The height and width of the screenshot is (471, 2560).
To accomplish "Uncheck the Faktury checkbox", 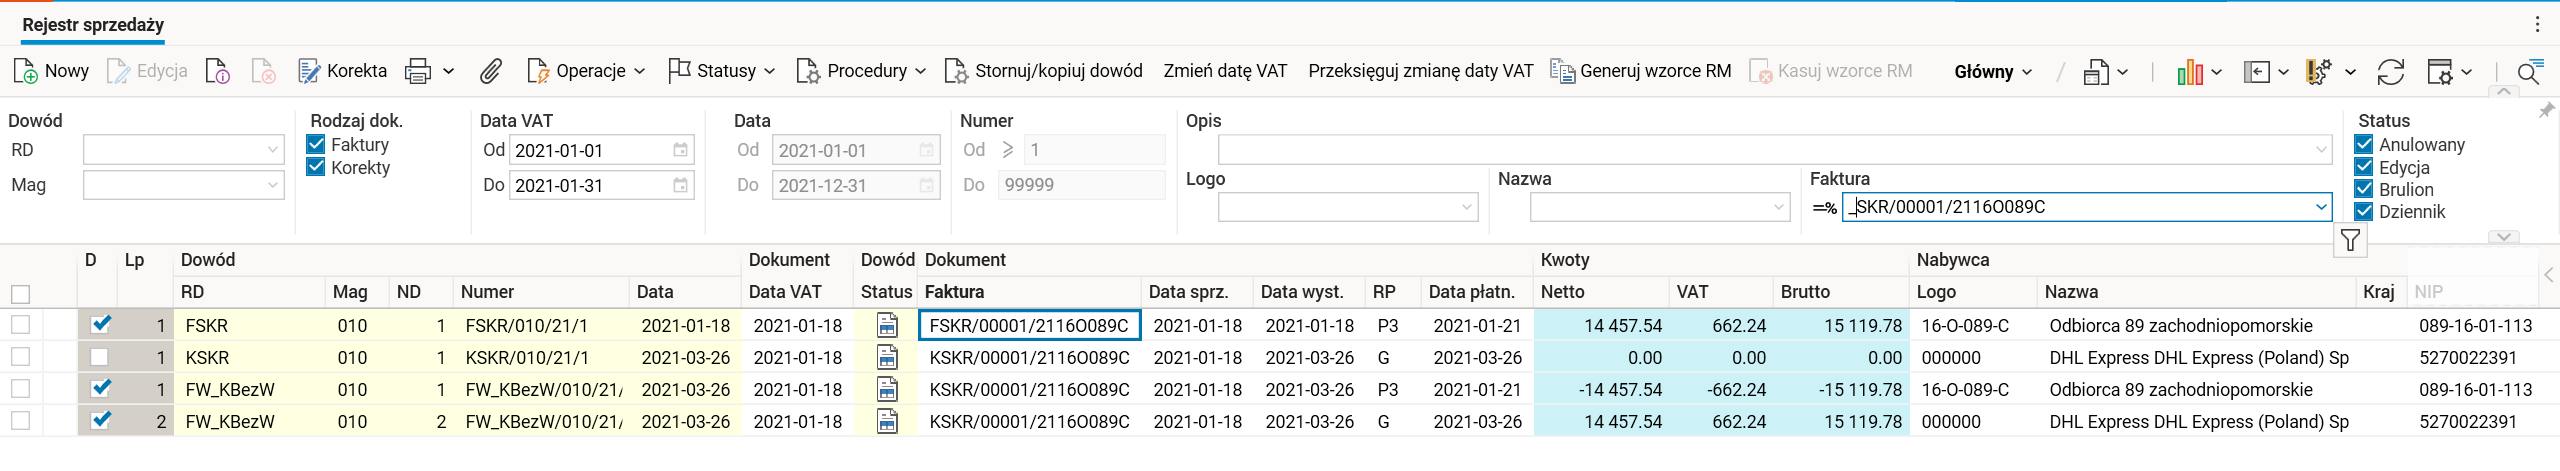I will coord(316,145).
